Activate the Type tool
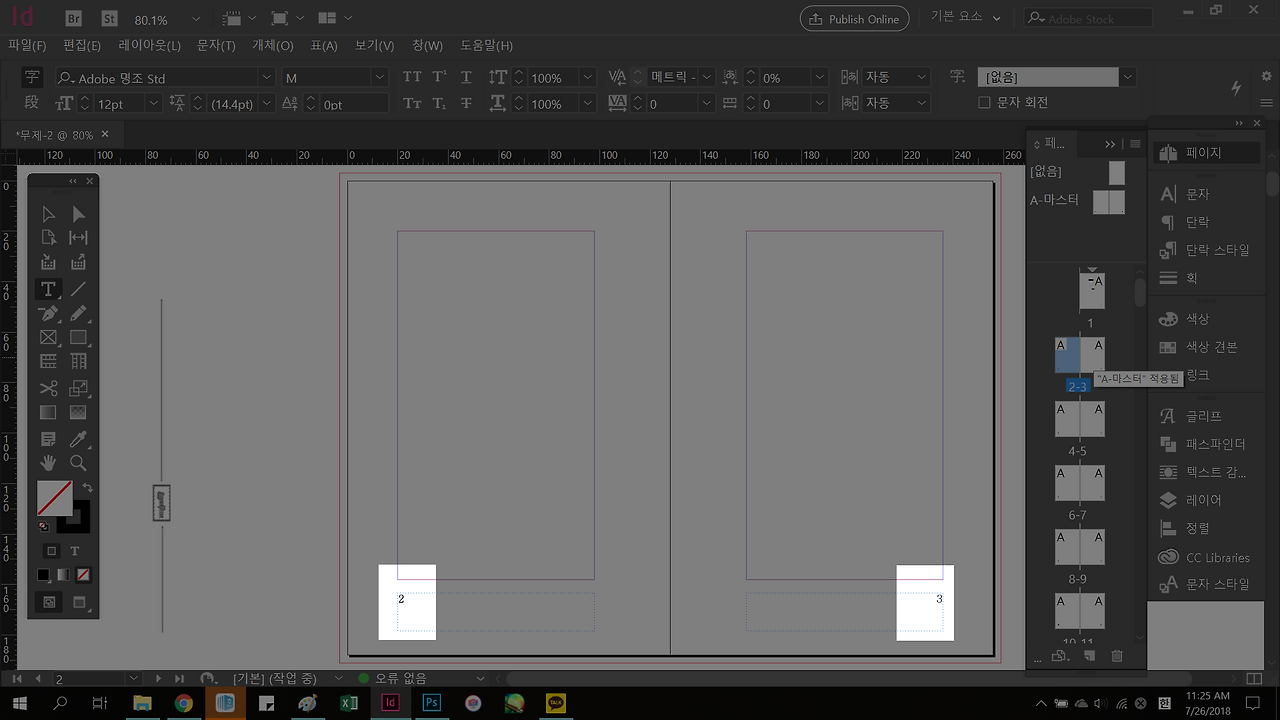 [48, 289]
